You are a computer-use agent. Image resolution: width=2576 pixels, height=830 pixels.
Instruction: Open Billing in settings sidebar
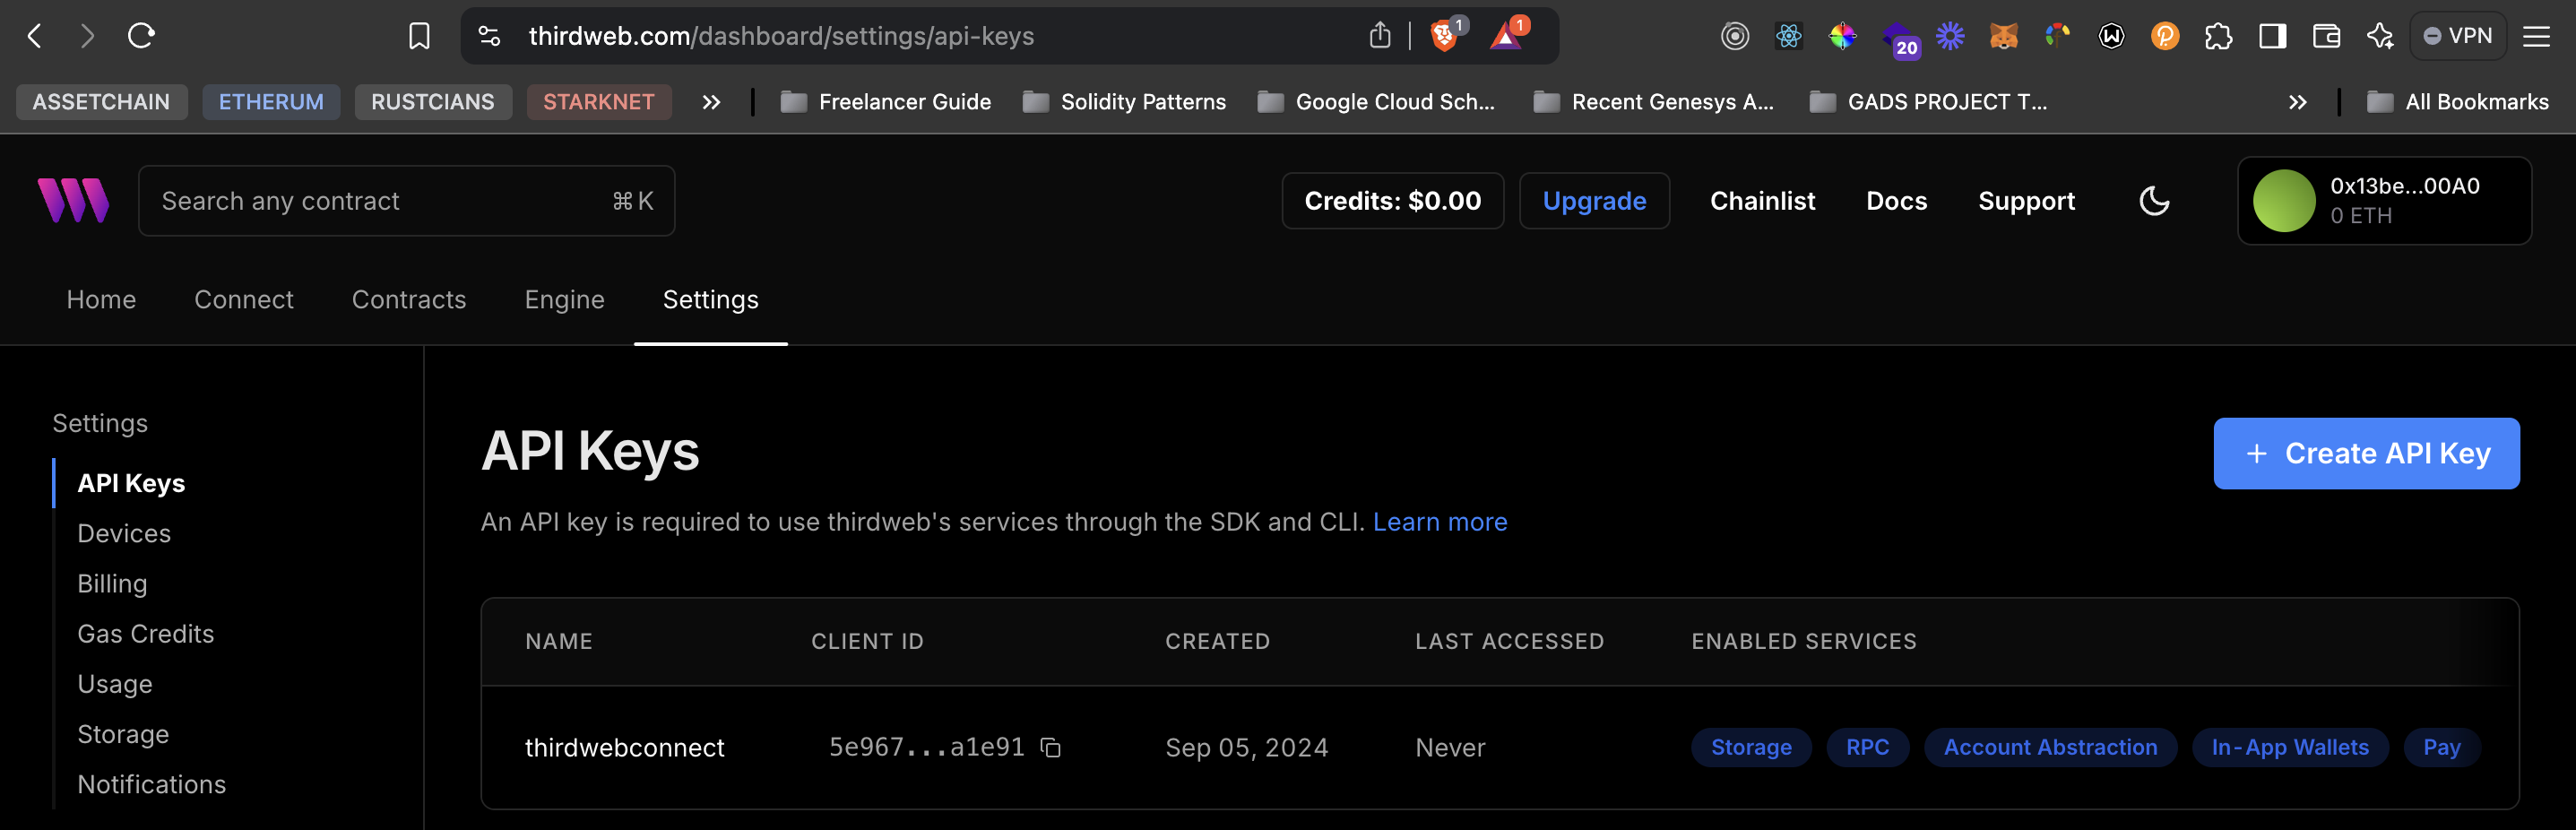(x=112, y=583)
